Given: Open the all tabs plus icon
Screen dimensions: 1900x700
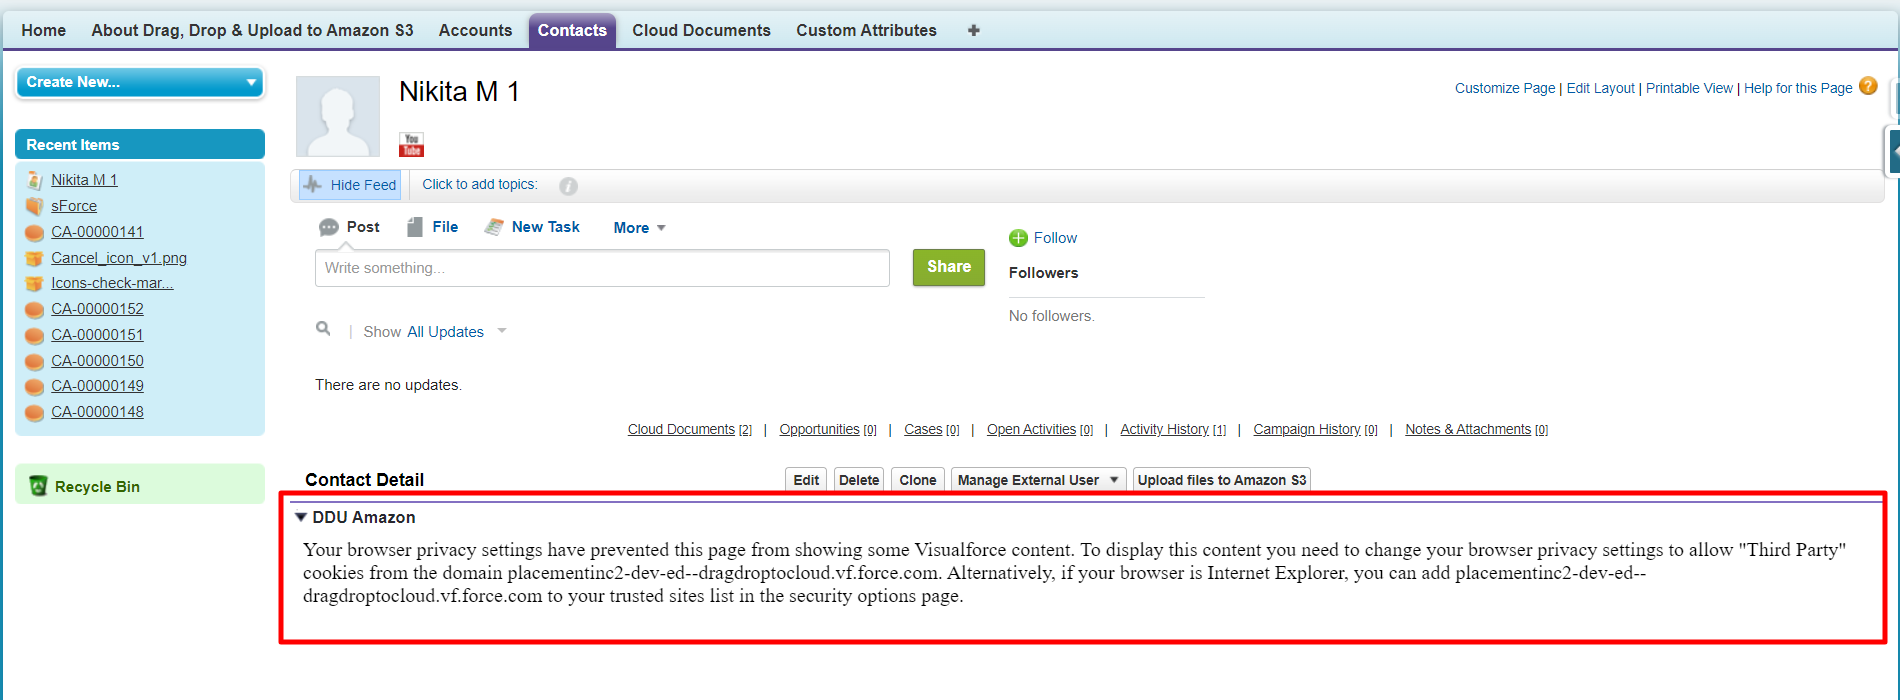Looking at the screenshot, I should click(x=973, y=31).
